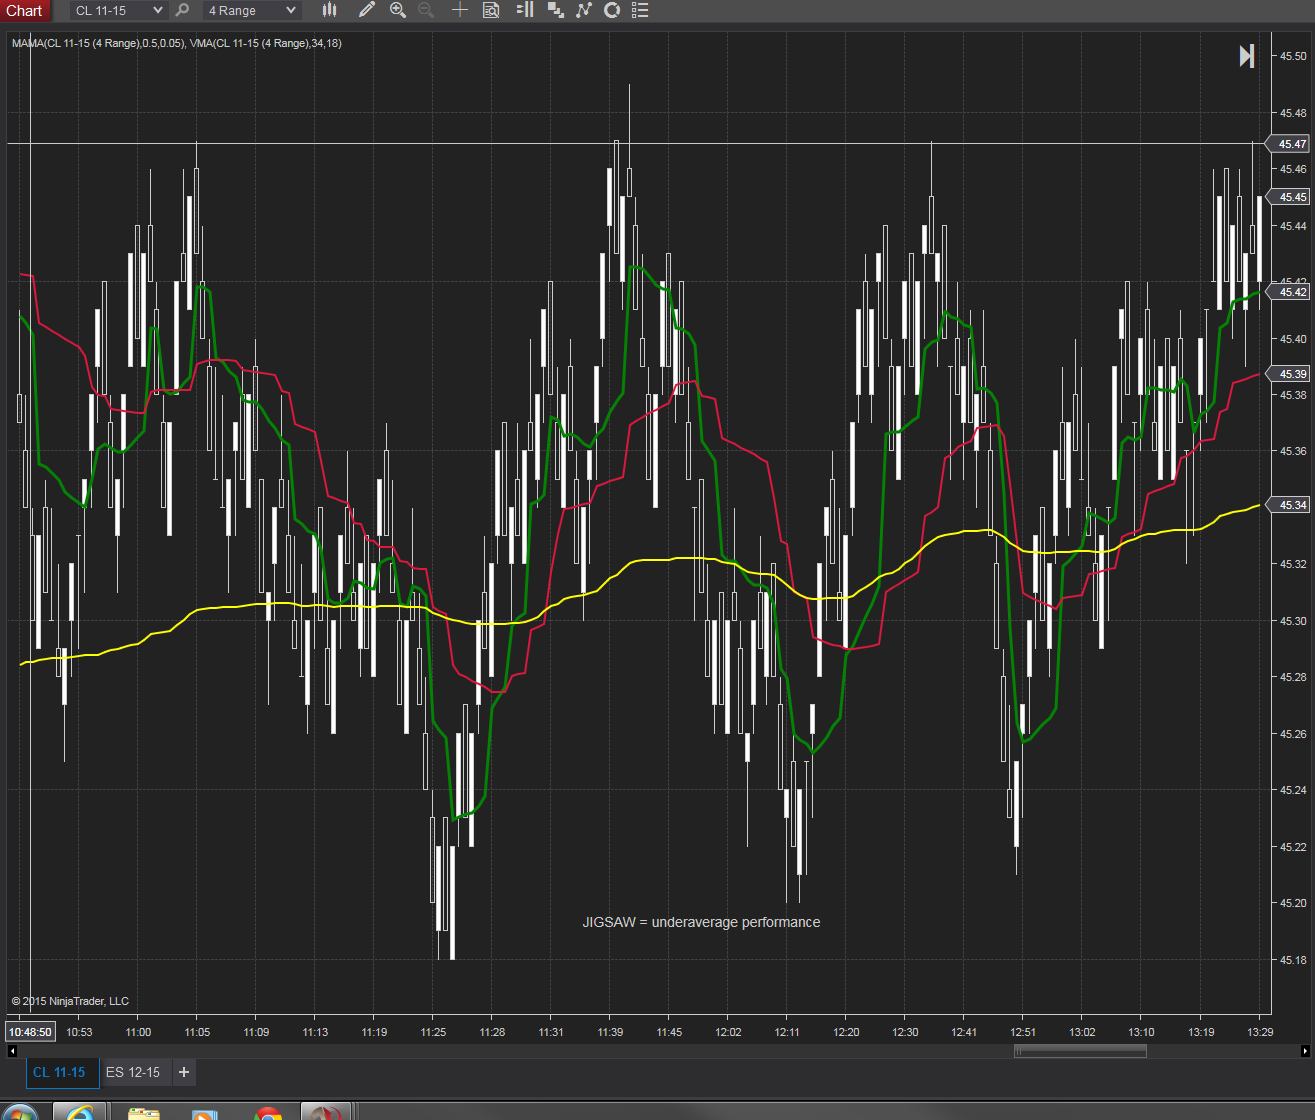
Task: Open File Explorer folder taskbar icon
Action: [143, 1112]
